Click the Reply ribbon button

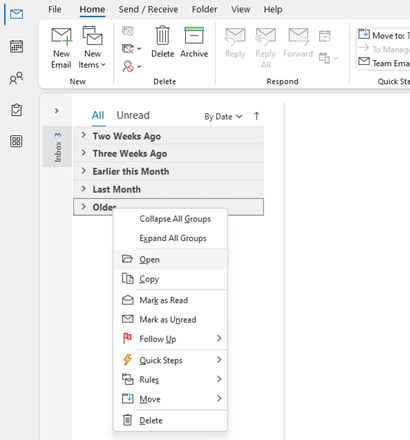point(235,43)
